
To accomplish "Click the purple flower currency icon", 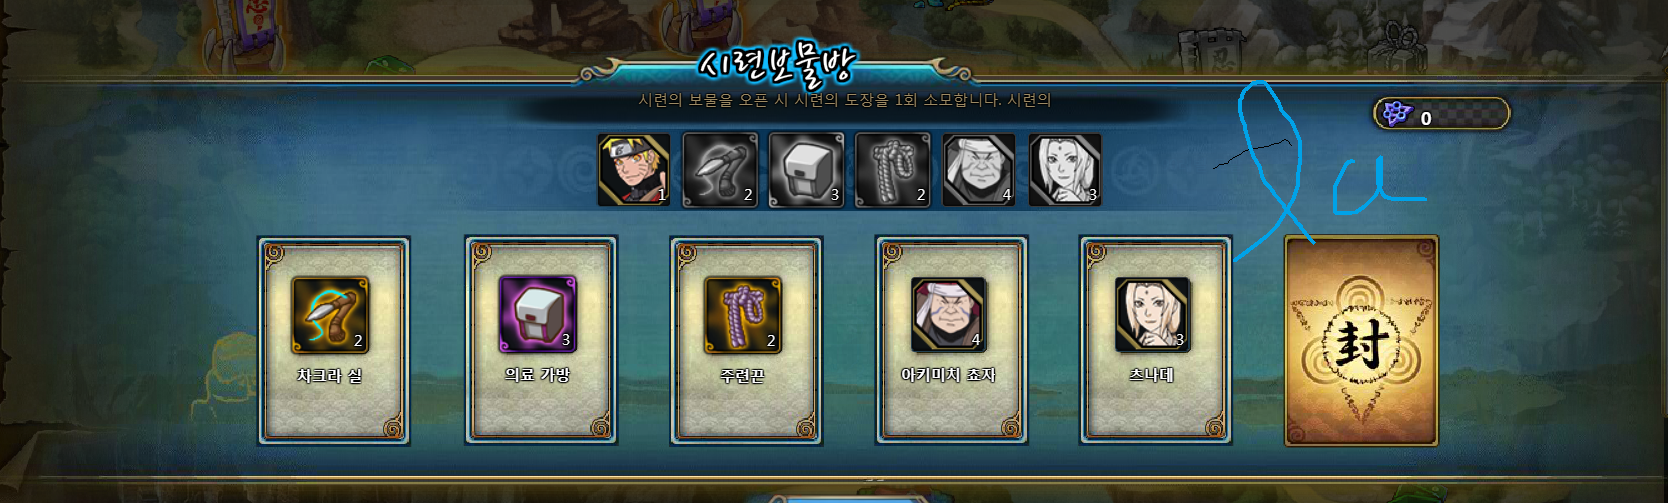I will tap(1396, 114).
